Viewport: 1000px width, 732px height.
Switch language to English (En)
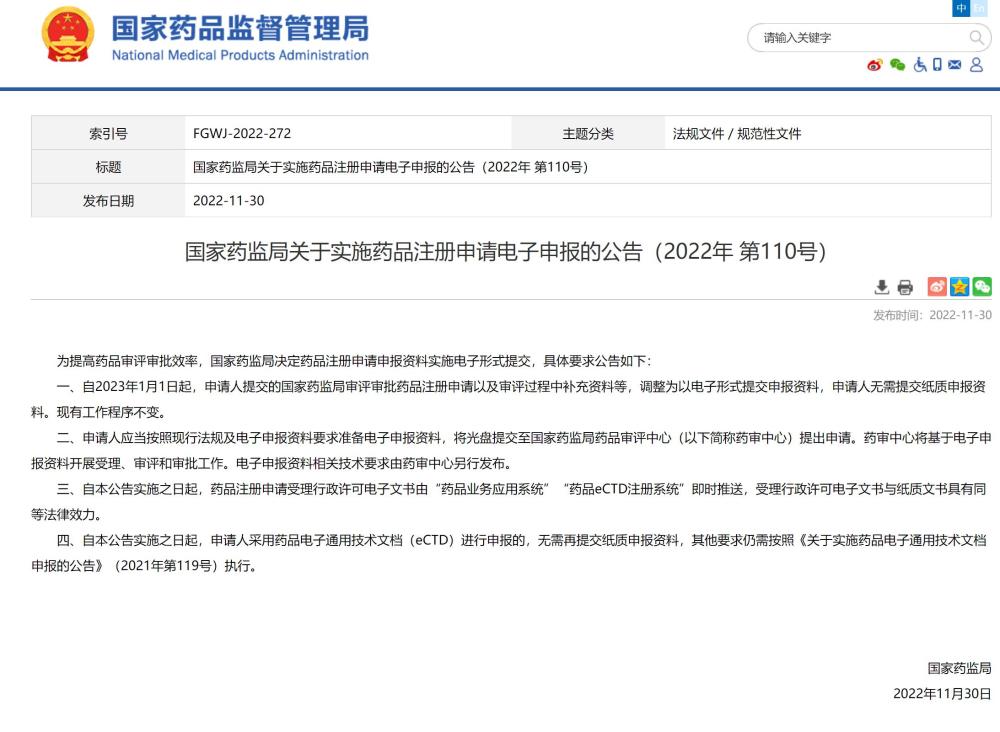[x=978, y=8]
